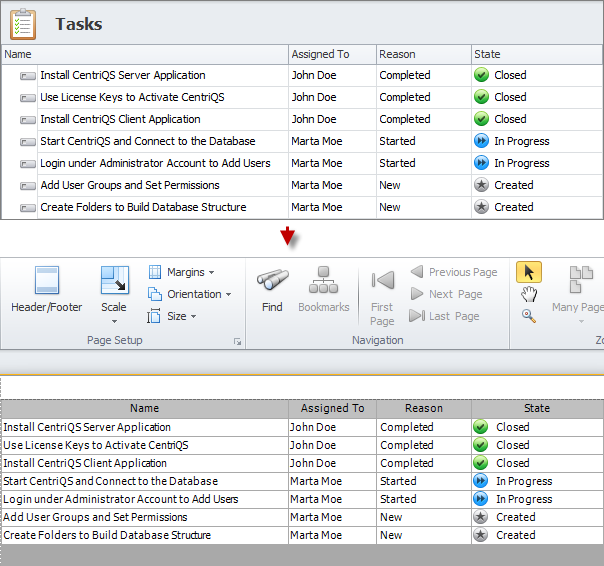Click green Closed icon for Install Client task
The height and width of the screenshot is (566, 604).
tap(481, 119)
